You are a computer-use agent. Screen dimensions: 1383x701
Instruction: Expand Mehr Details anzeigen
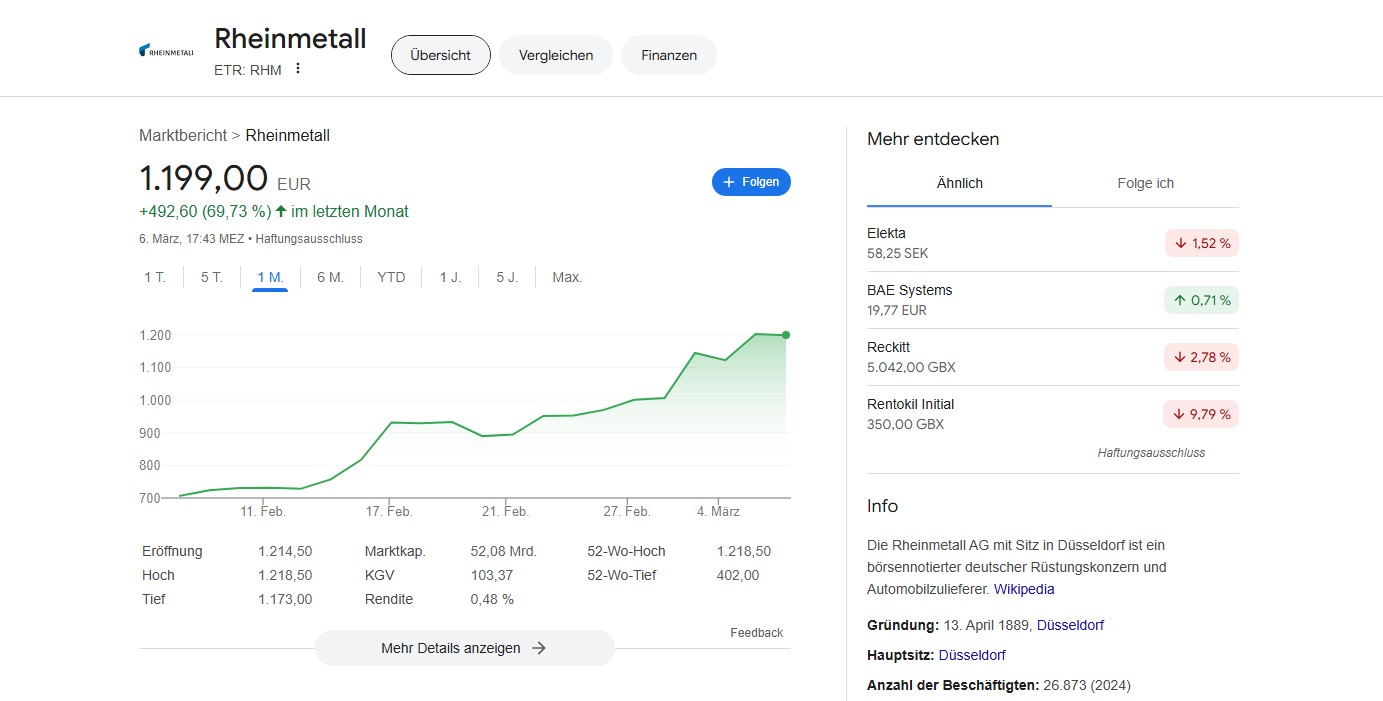coord(464,648)
